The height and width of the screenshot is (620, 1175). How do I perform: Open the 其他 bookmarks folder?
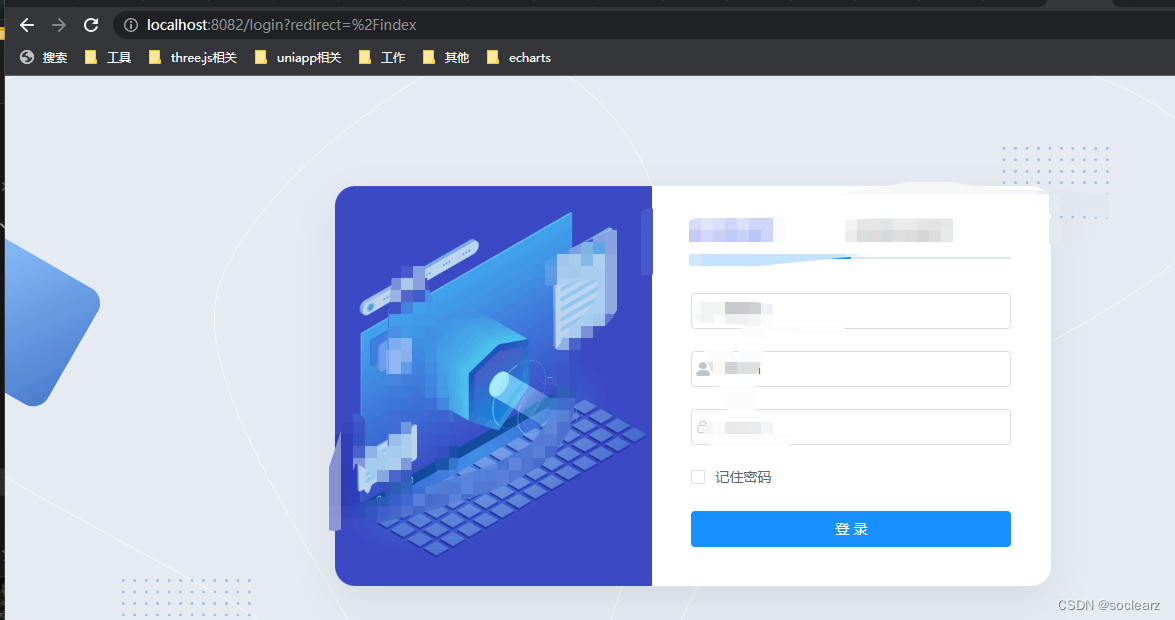446,58
